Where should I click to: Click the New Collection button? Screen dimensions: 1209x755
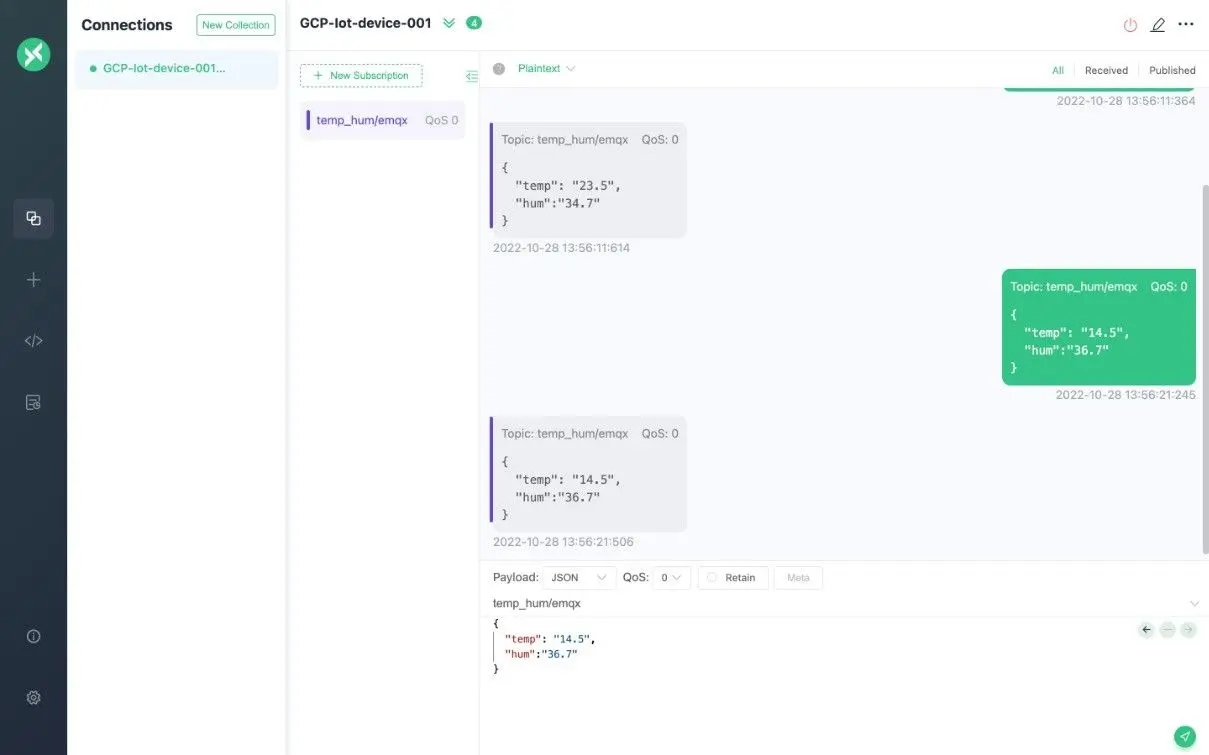(x=235, y=24)
